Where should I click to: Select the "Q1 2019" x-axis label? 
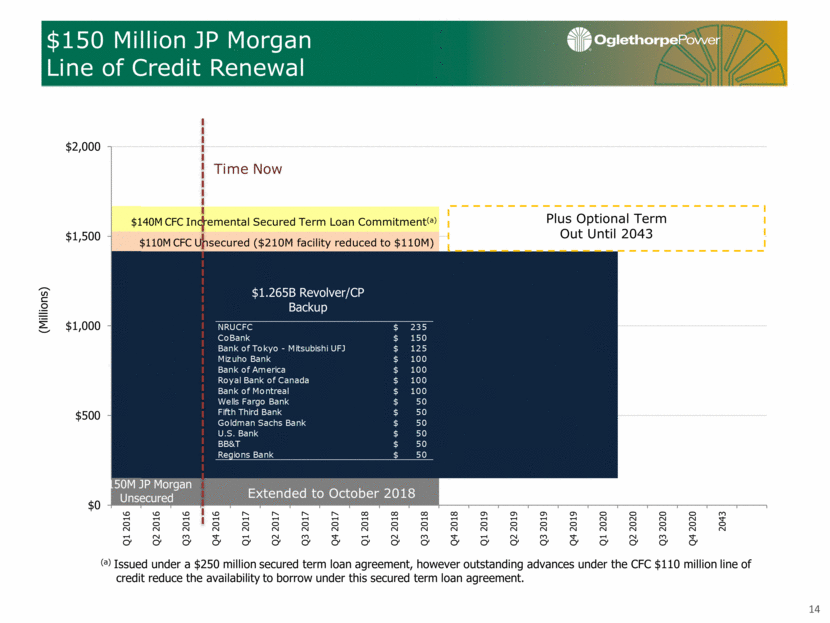click(x=484, y=528)
